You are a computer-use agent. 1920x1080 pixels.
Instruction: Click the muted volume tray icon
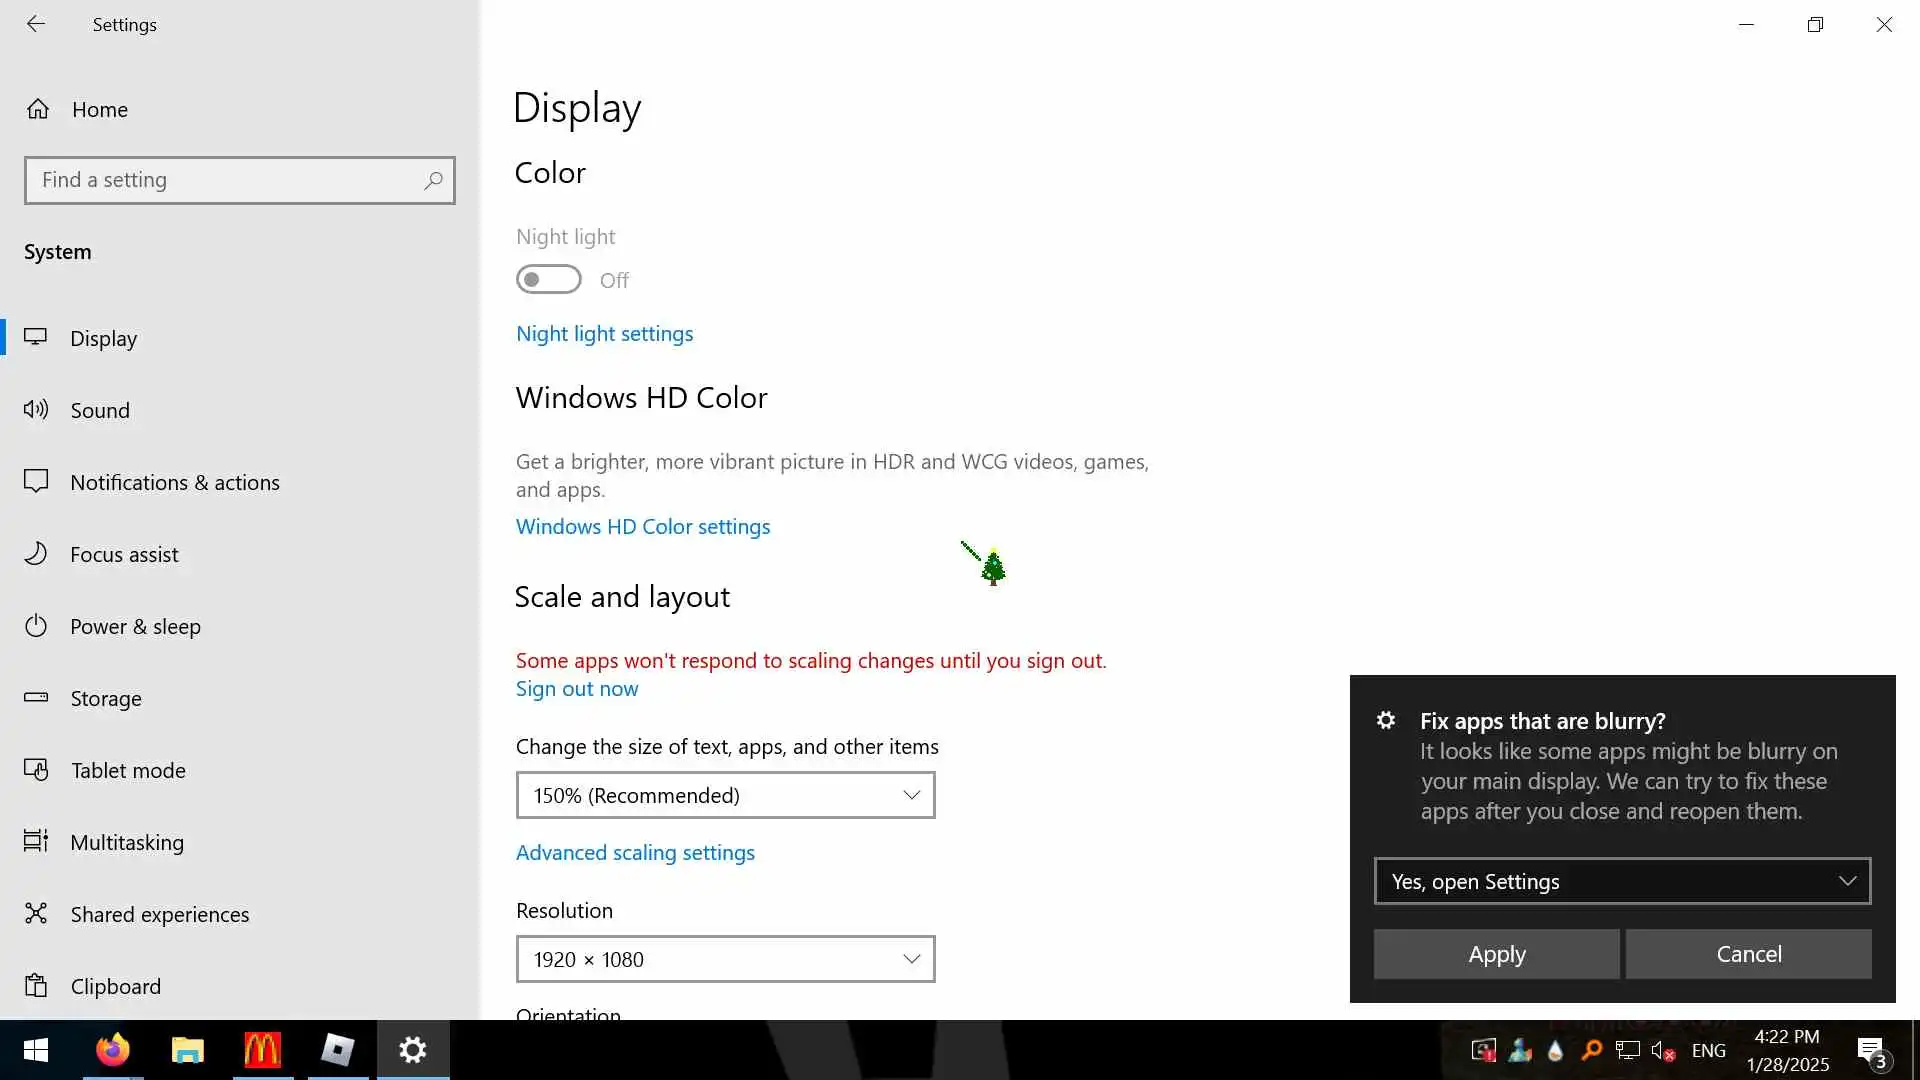coord(1662,1051)
